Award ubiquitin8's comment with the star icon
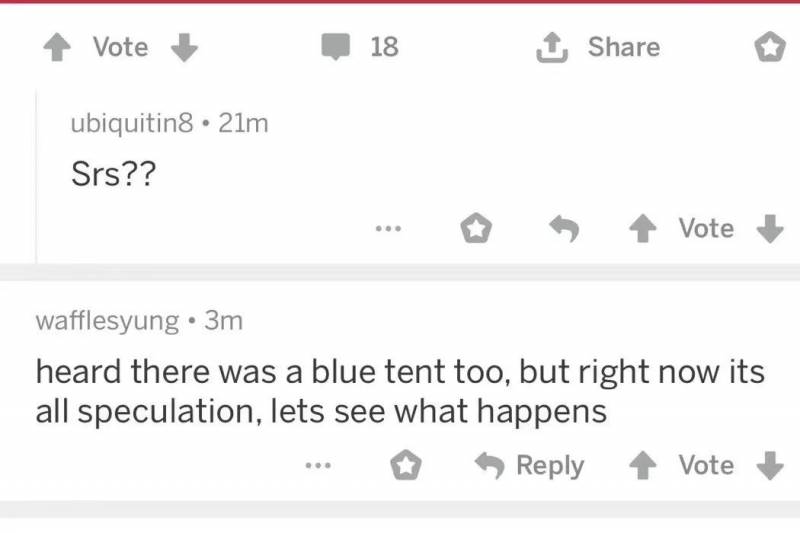The width and height of the screenshot is (800, 533). tap(474, 229)
